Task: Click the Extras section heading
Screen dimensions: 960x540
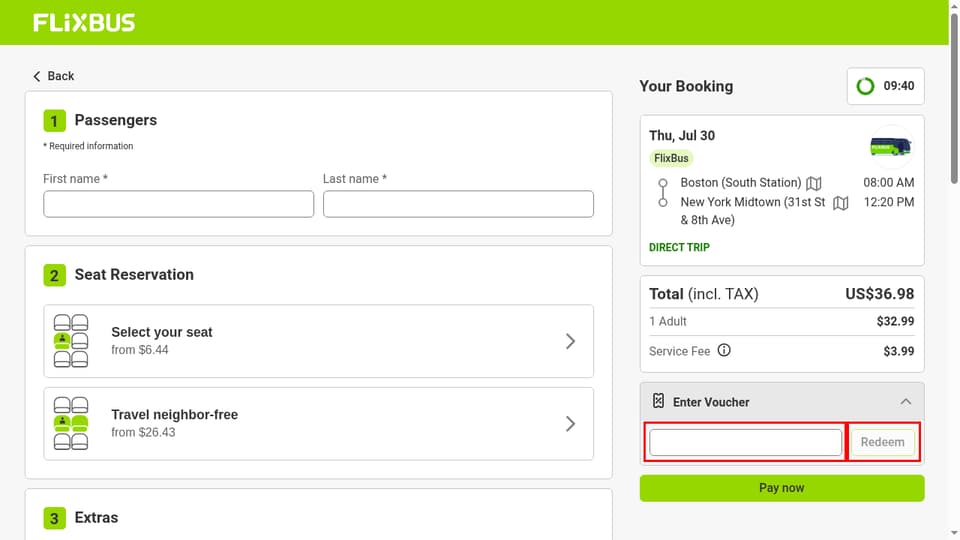Action: tap(96, 517)
